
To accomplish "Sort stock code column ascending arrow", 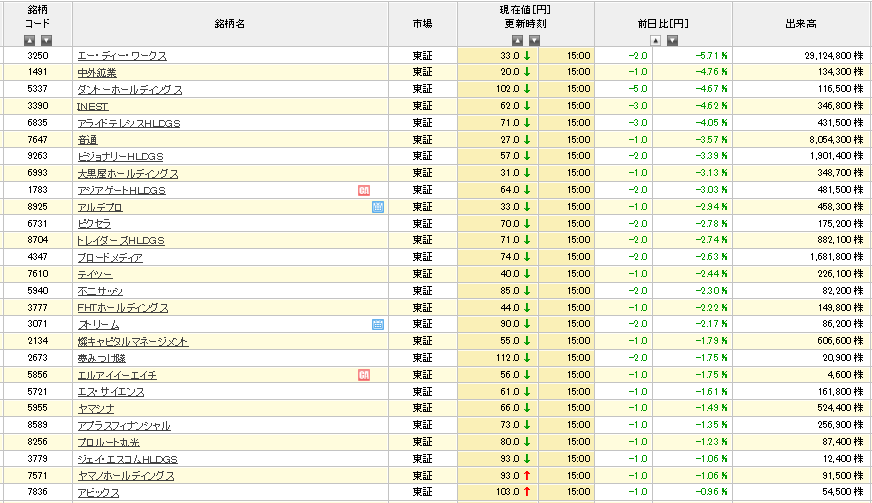I will coord(29,40).
